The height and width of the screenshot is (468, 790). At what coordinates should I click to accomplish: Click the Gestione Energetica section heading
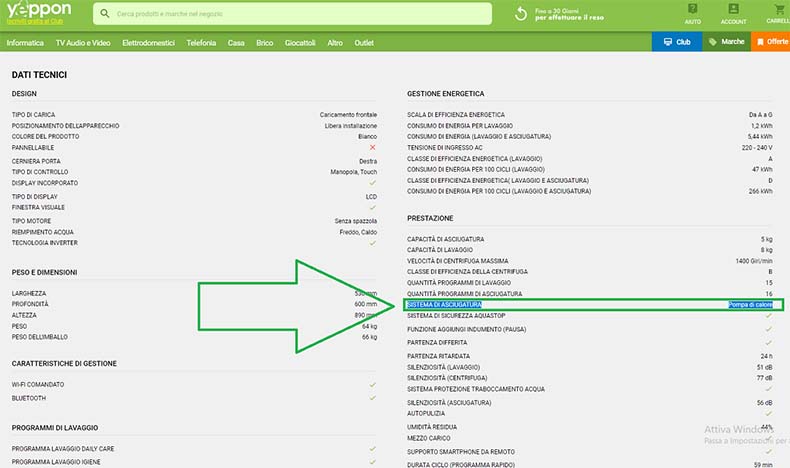(x=445, y=94)
